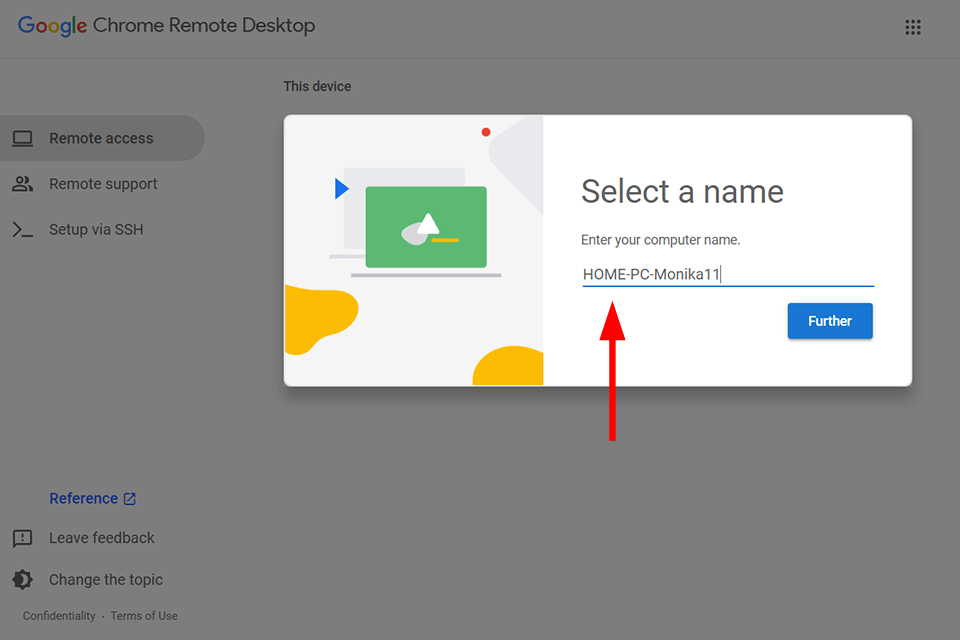Open the Remote support section
This screenshot has height=640, width=960.
pyautogui.click(x=102, y=184)
